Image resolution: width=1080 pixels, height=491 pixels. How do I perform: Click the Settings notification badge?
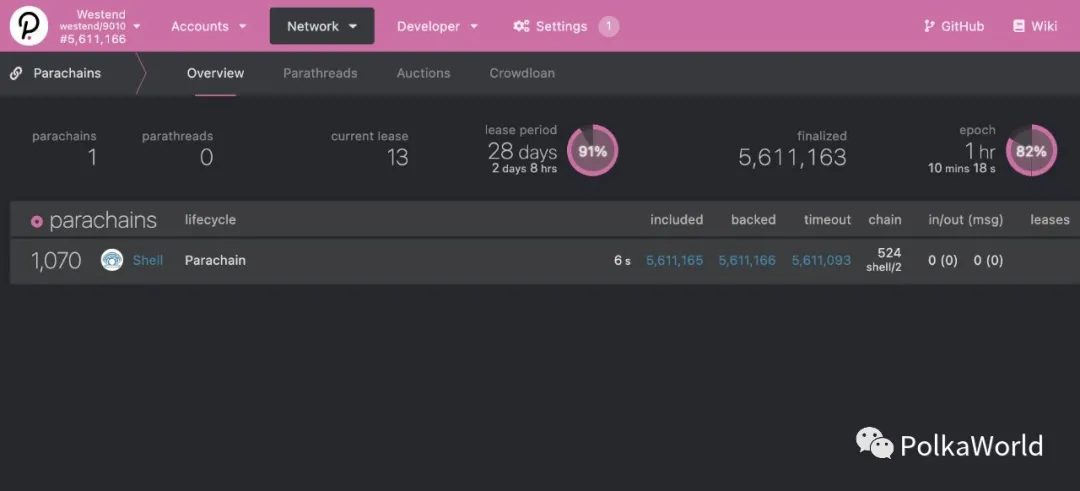coord(608,26)
